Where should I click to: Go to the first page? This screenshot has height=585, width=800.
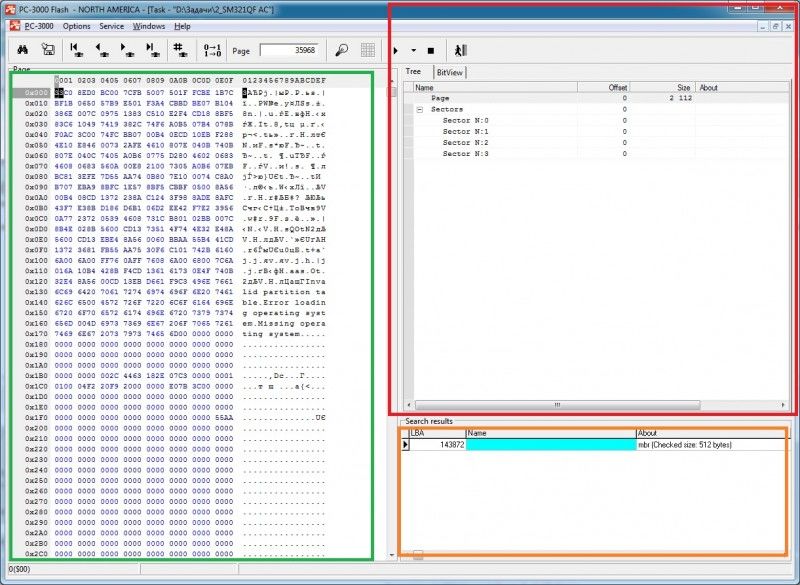point(77,50)
